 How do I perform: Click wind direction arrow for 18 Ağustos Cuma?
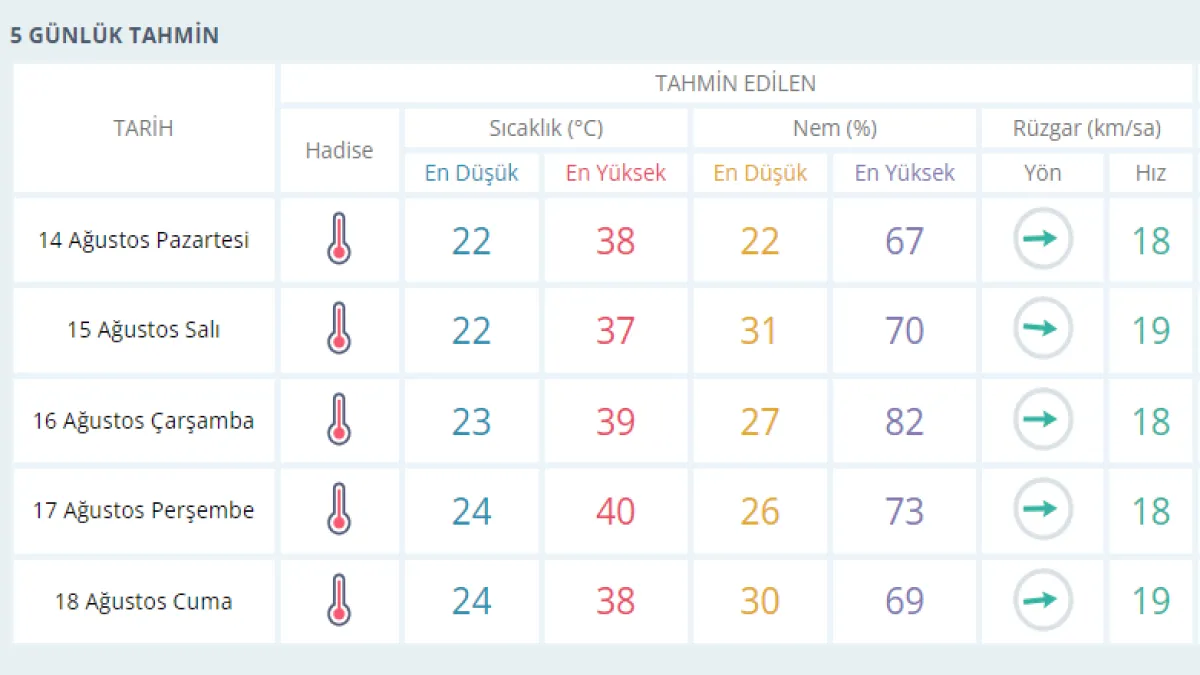click(1043, 600)
